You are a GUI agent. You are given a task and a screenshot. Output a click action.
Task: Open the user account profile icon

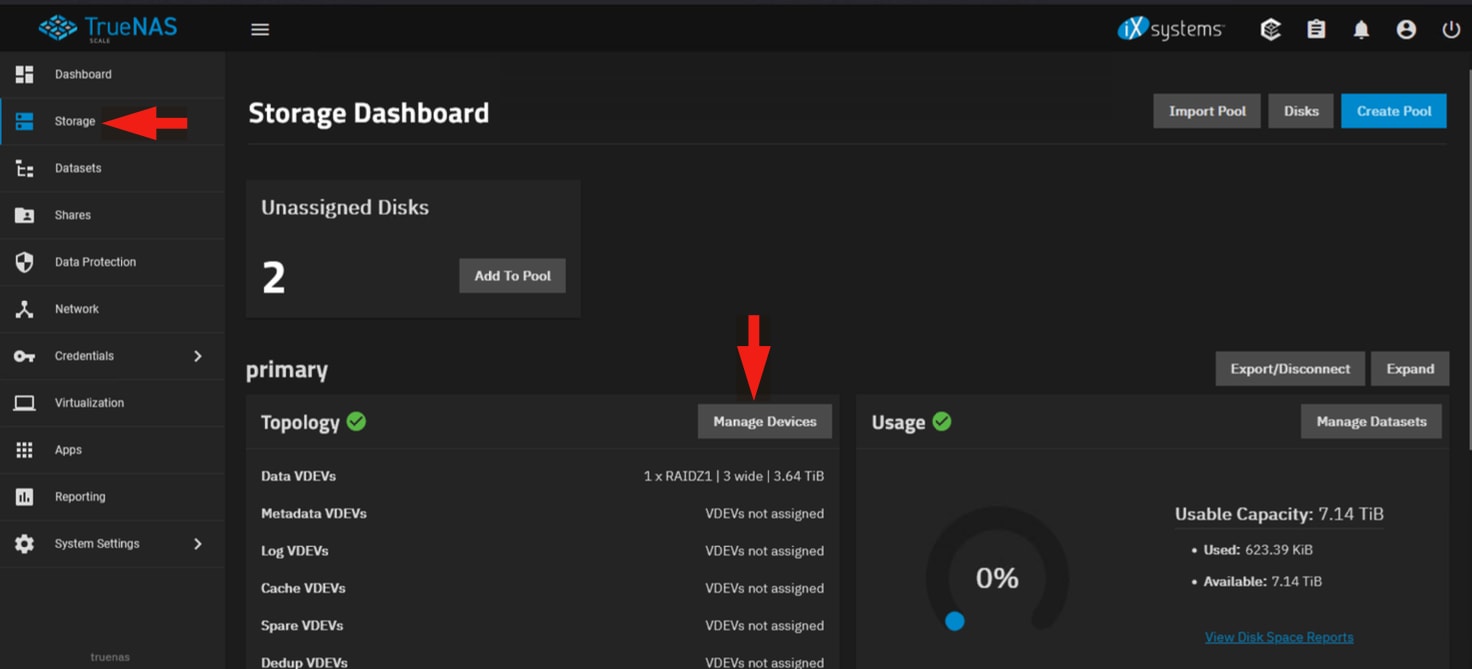point(1406,30)
